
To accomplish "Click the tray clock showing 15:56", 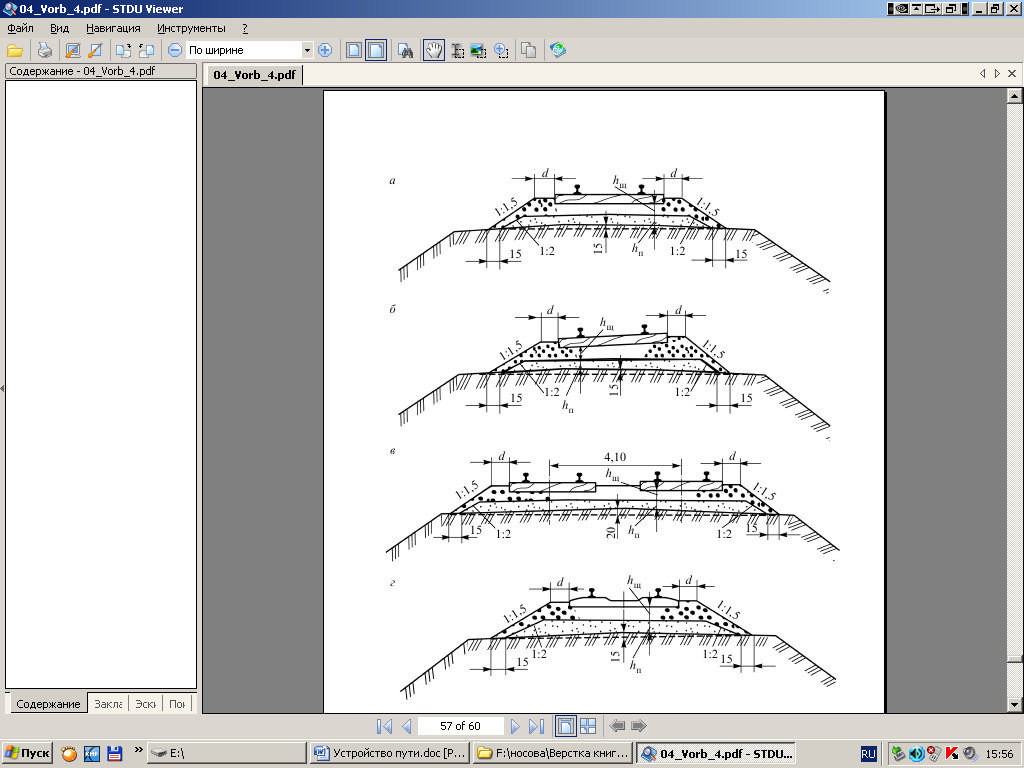I will [x=999, y=754].
